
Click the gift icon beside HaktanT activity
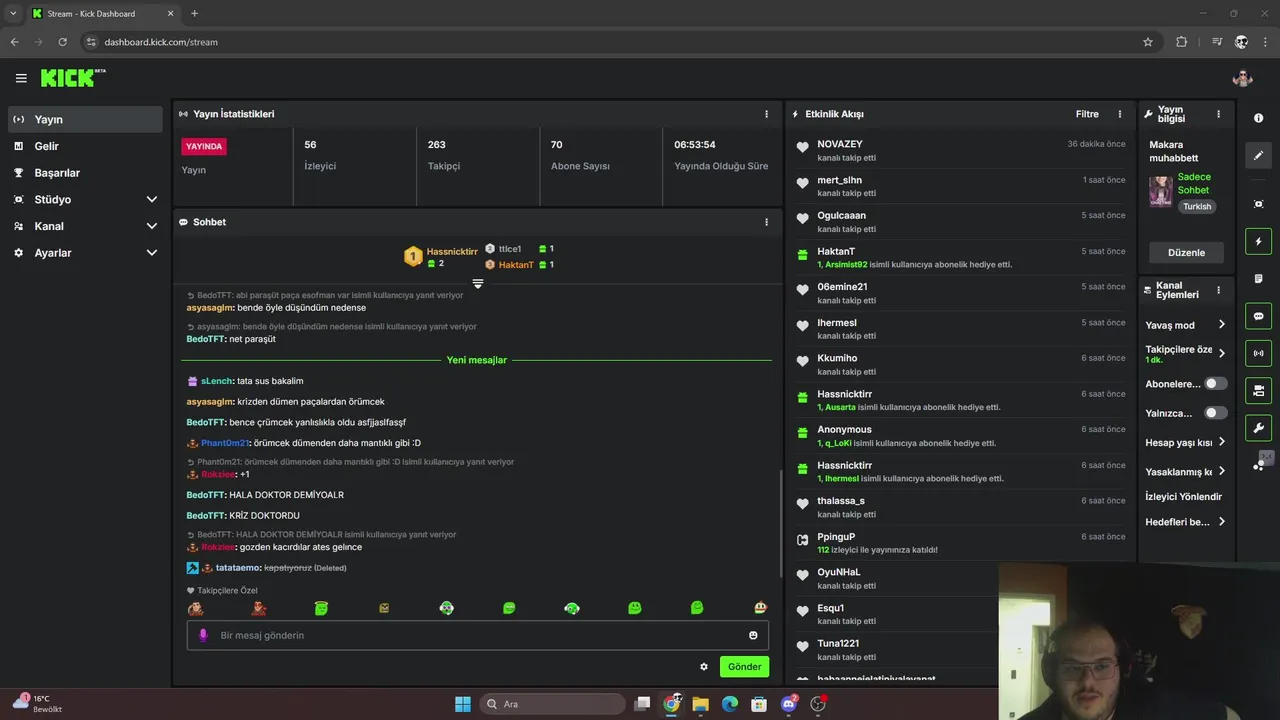coord(802,255)
